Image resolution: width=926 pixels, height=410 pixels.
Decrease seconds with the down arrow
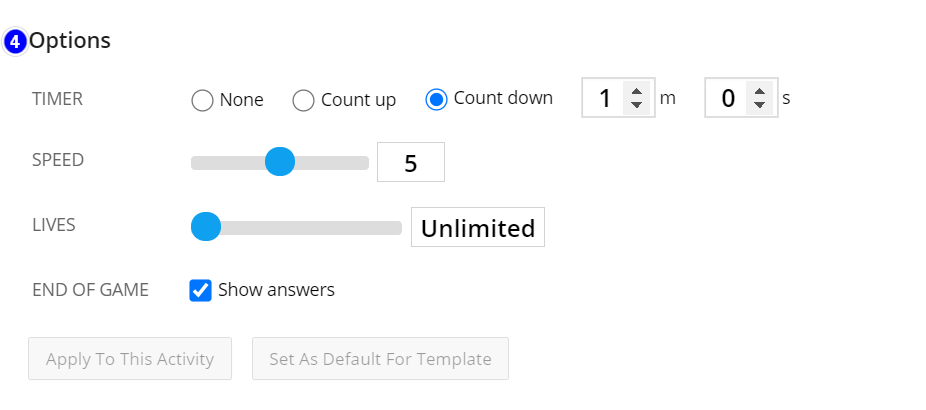759,105
